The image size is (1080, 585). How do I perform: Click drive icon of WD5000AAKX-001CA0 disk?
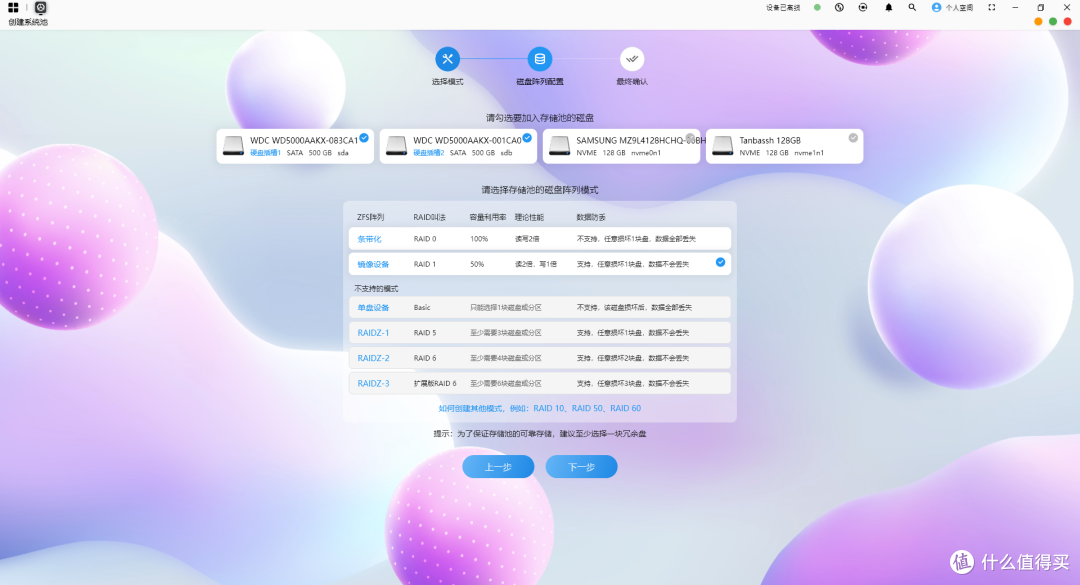[x=396, y=145]
